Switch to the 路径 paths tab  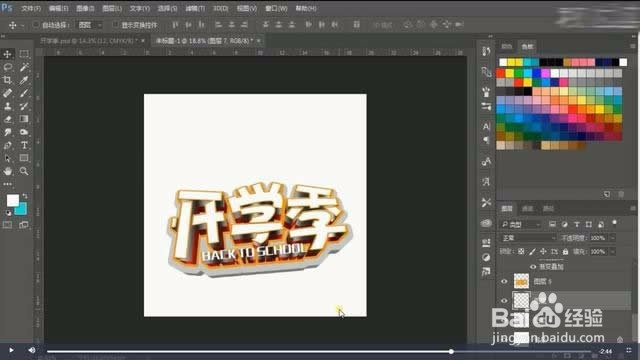click(x=548, y=209)
